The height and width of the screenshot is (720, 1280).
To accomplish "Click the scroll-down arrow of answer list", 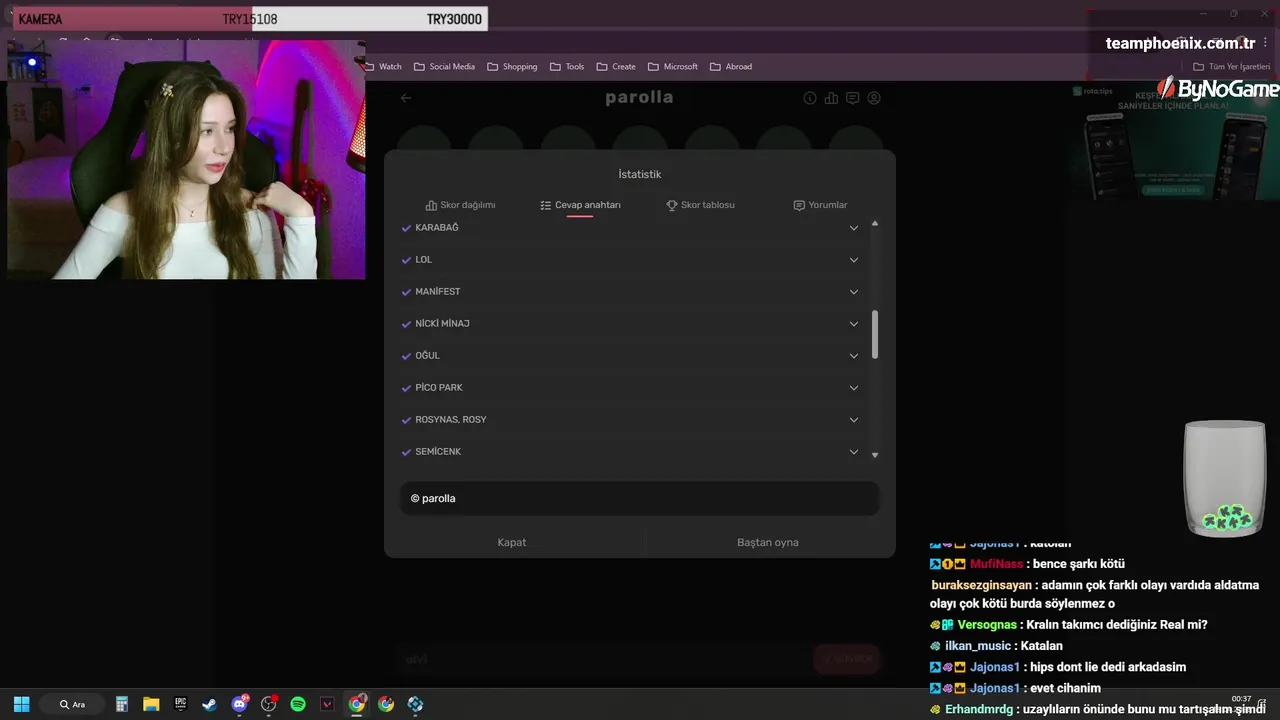I will (x=875, y=455).
